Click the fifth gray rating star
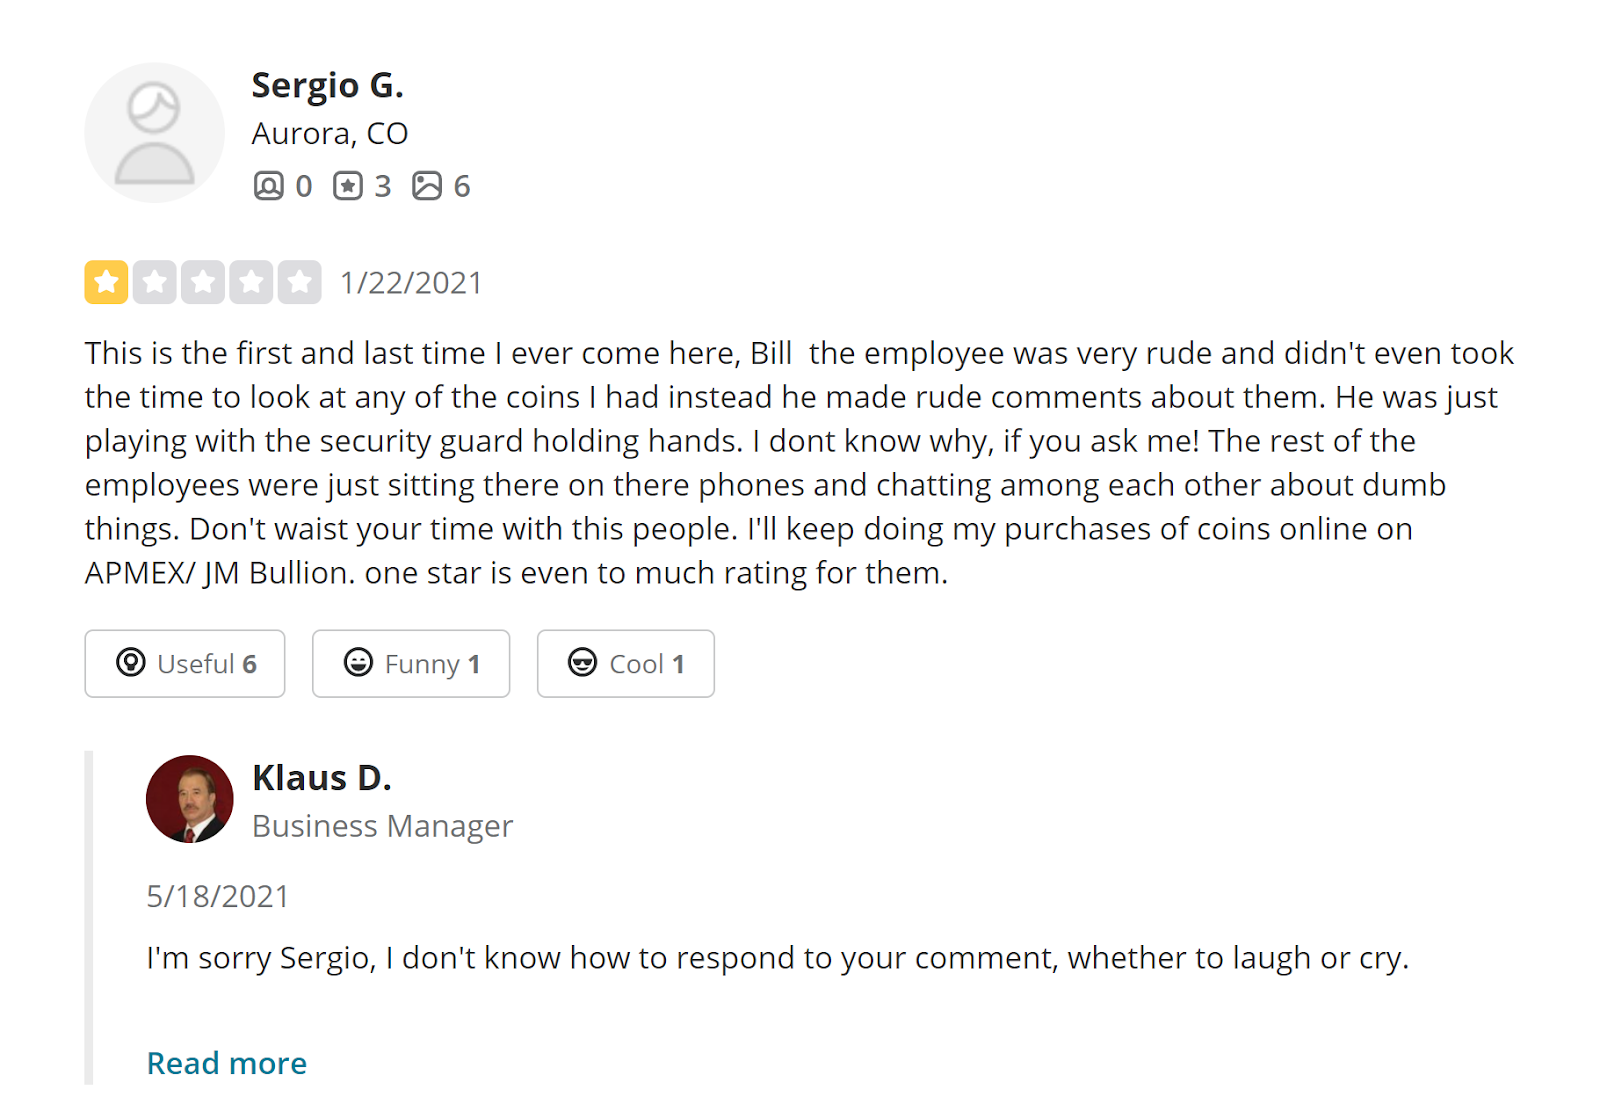Image resolution: width=1600 pixels, height=1119 pixels. 299,282
